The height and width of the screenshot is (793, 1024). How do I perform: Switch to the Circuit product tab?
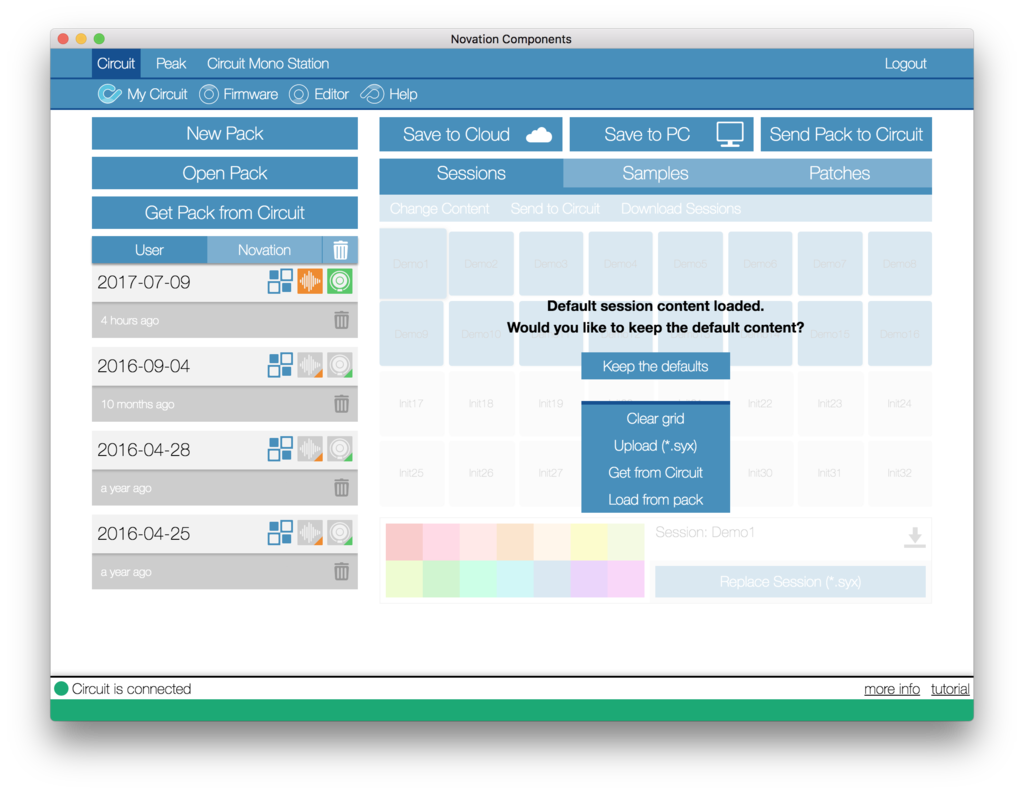[116, 63]
